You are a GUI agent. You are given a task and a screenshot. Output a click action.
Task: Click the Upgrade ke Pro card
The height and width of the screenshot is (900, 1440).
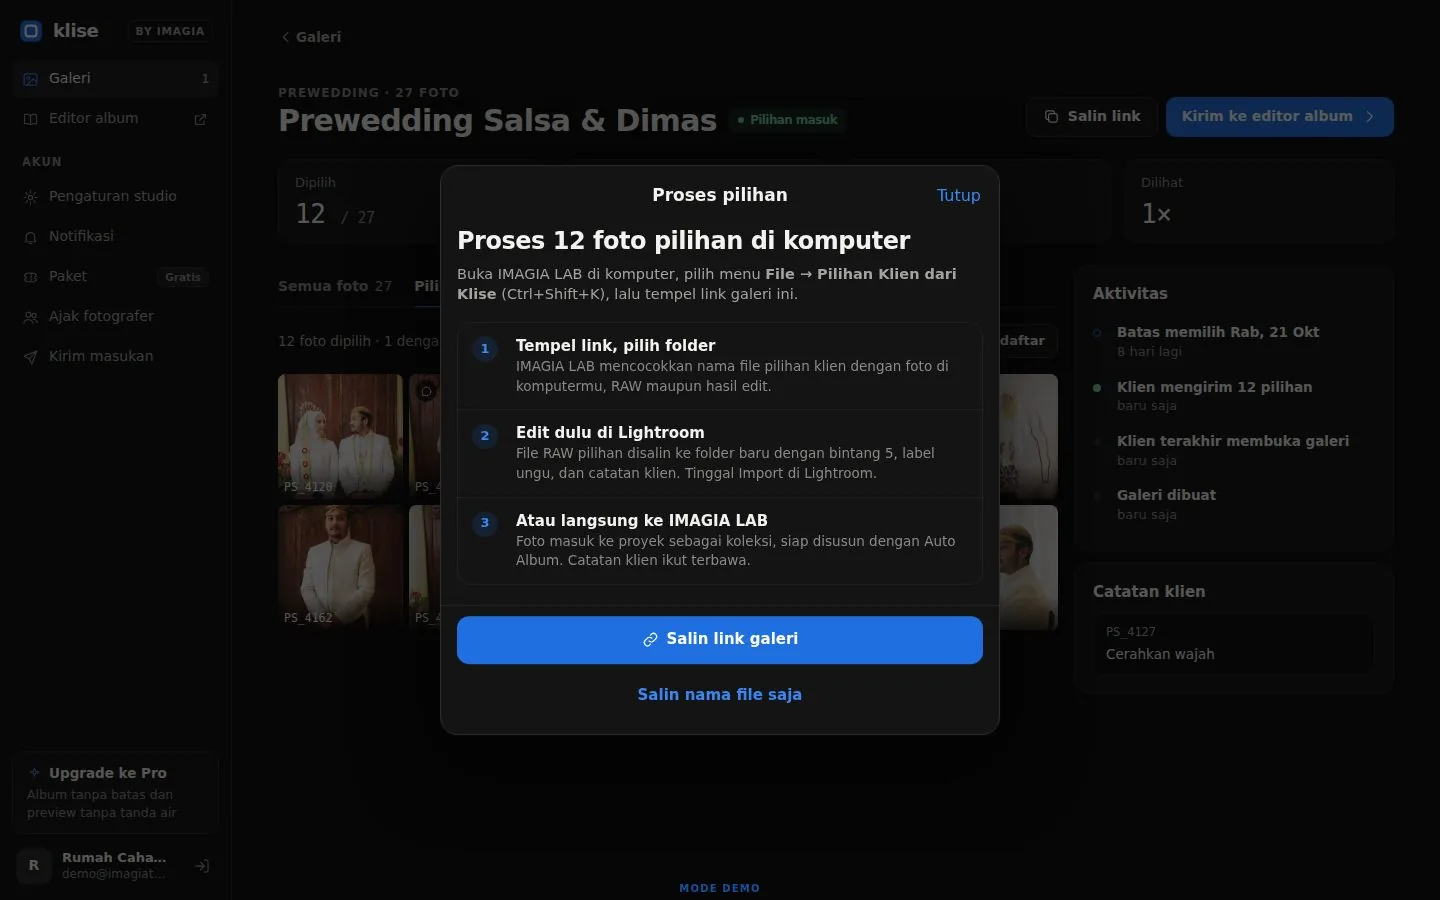click(116, 792)
